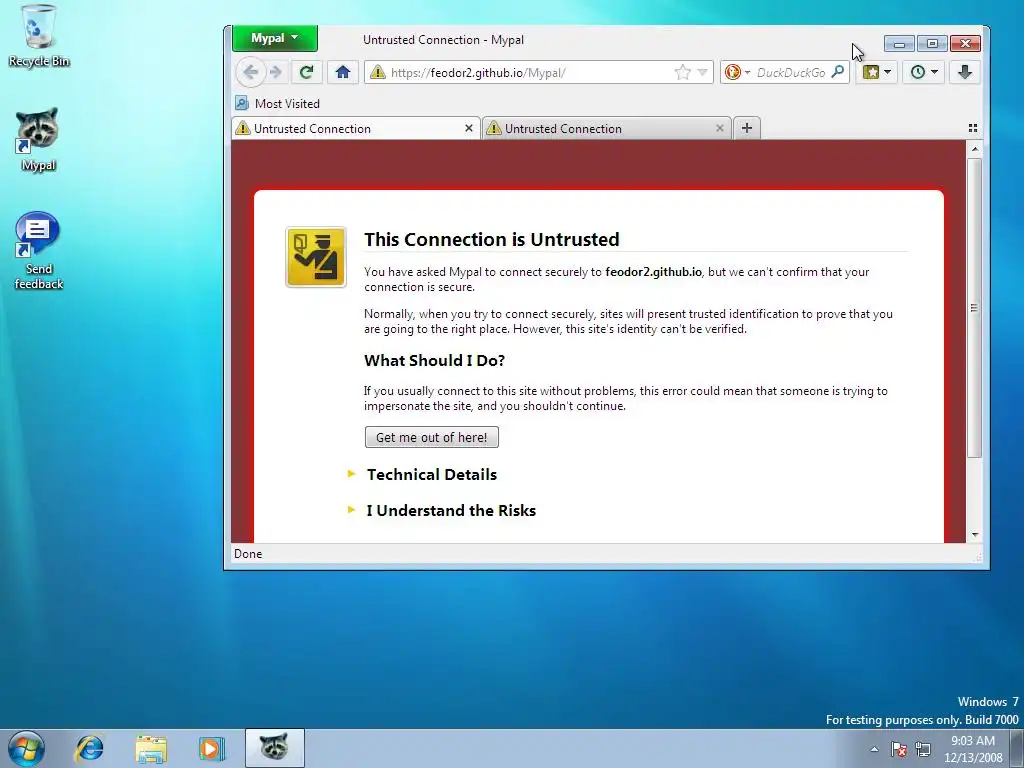Image resolution: width=1024 pixels, height=768 pixels.
Task: Click the page's vertical scrollbar thumb
Action: tap(974, 308)
